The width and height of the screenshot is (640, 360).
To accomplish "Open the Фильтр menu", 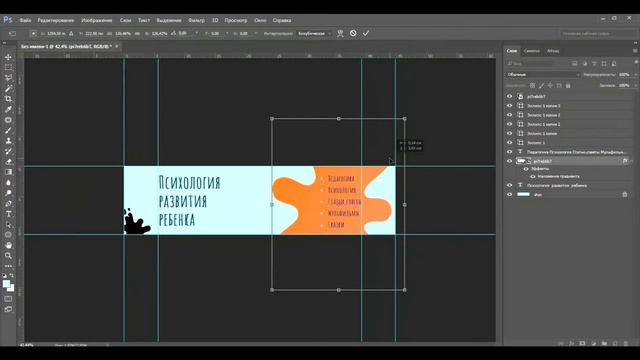I will click(x=196, y=20).
